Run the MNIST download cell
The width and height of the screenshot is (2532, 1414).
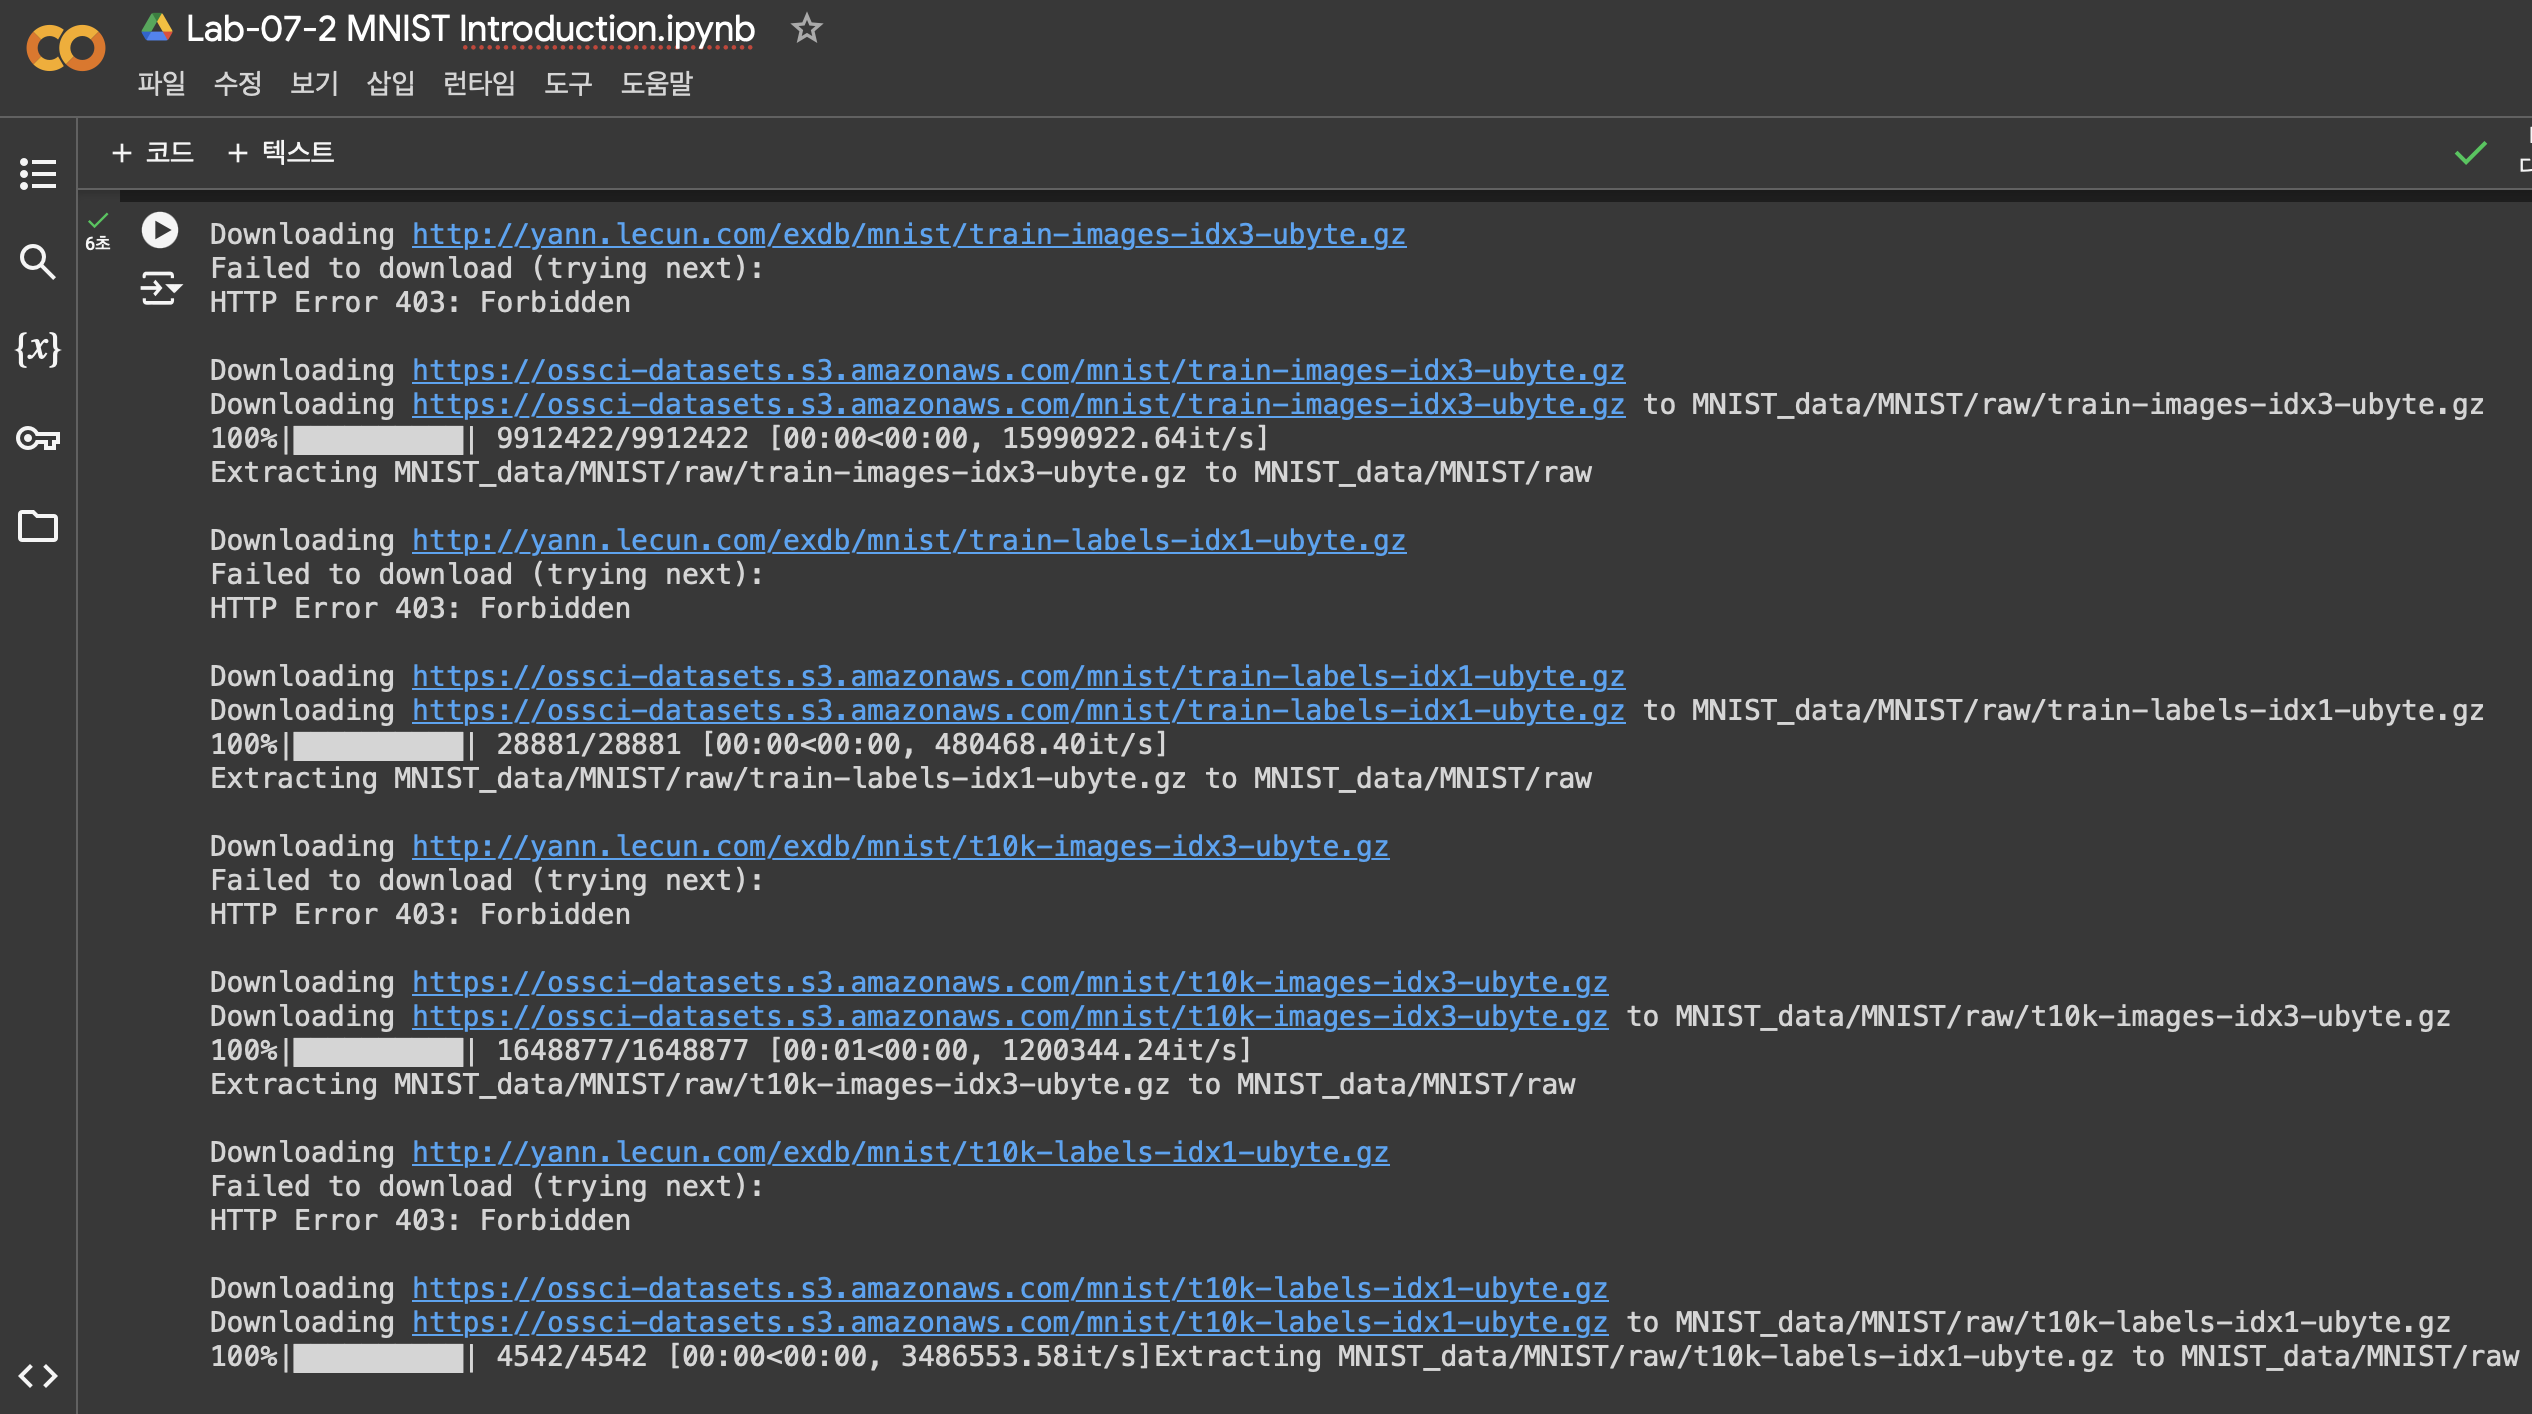[159, 231]
